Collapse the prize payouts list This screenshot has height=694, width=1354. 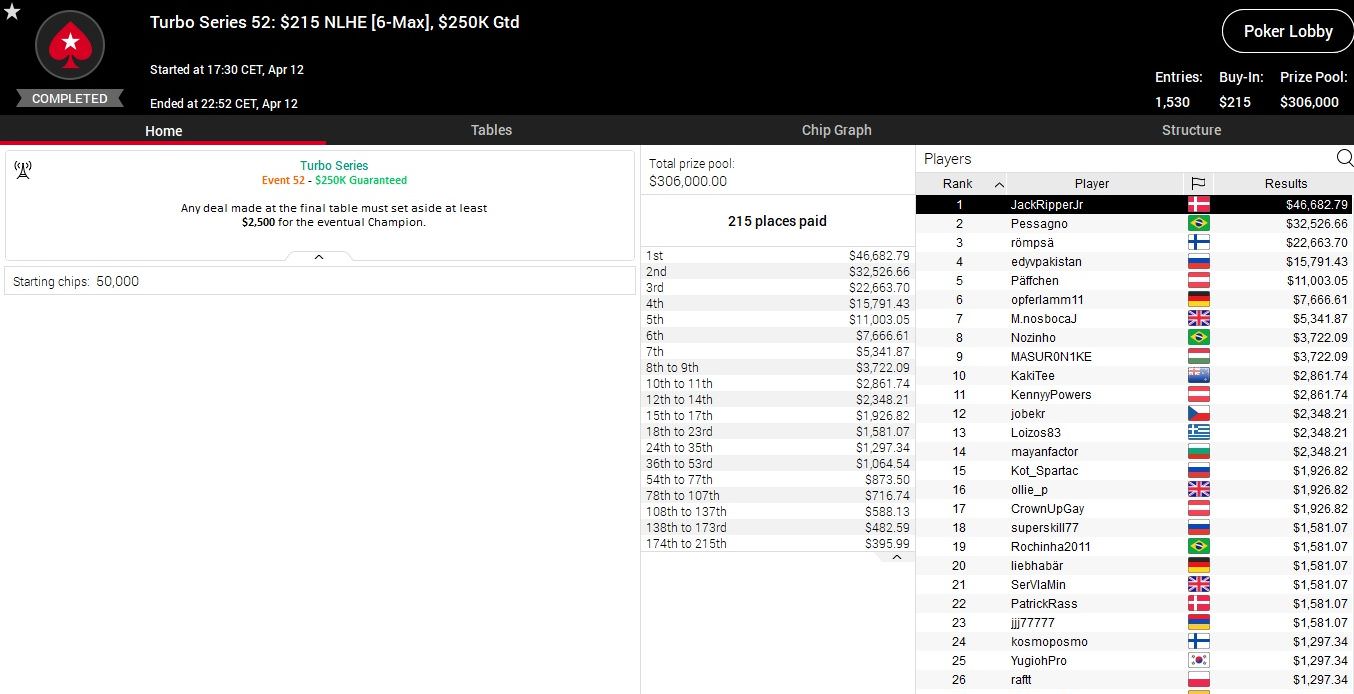point(896,557)
